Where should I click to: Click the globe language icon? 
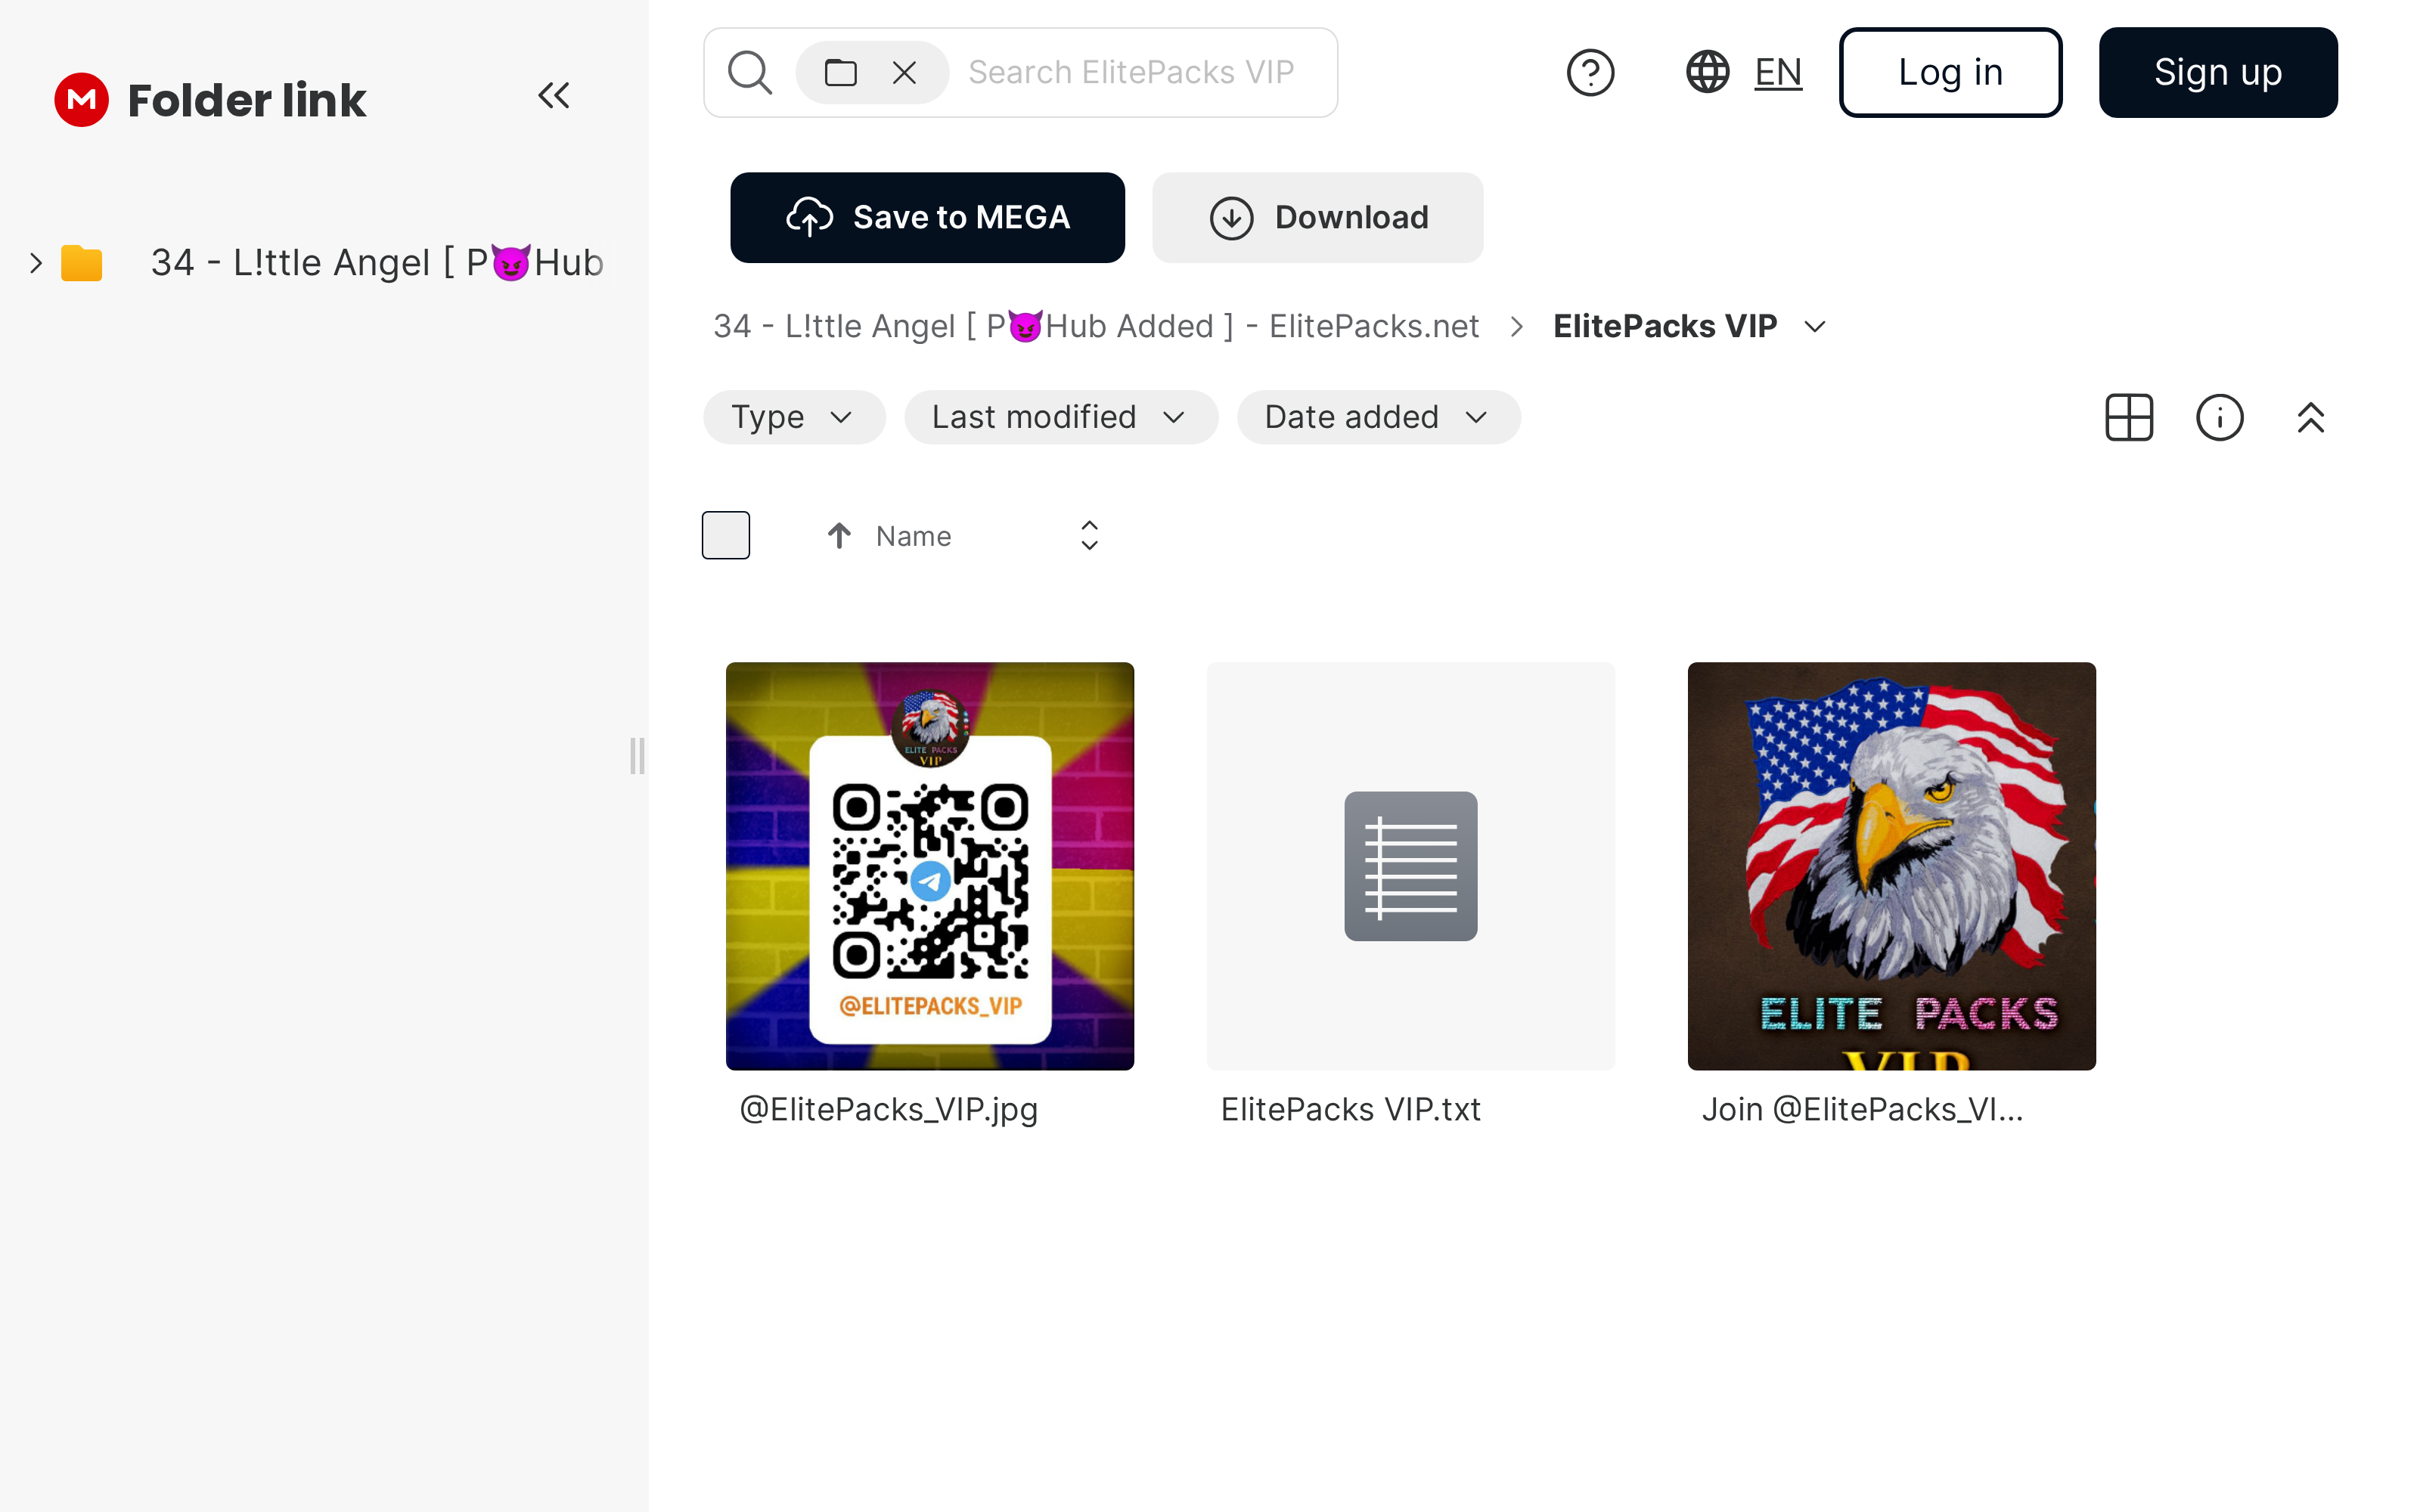pos(1707,73)
